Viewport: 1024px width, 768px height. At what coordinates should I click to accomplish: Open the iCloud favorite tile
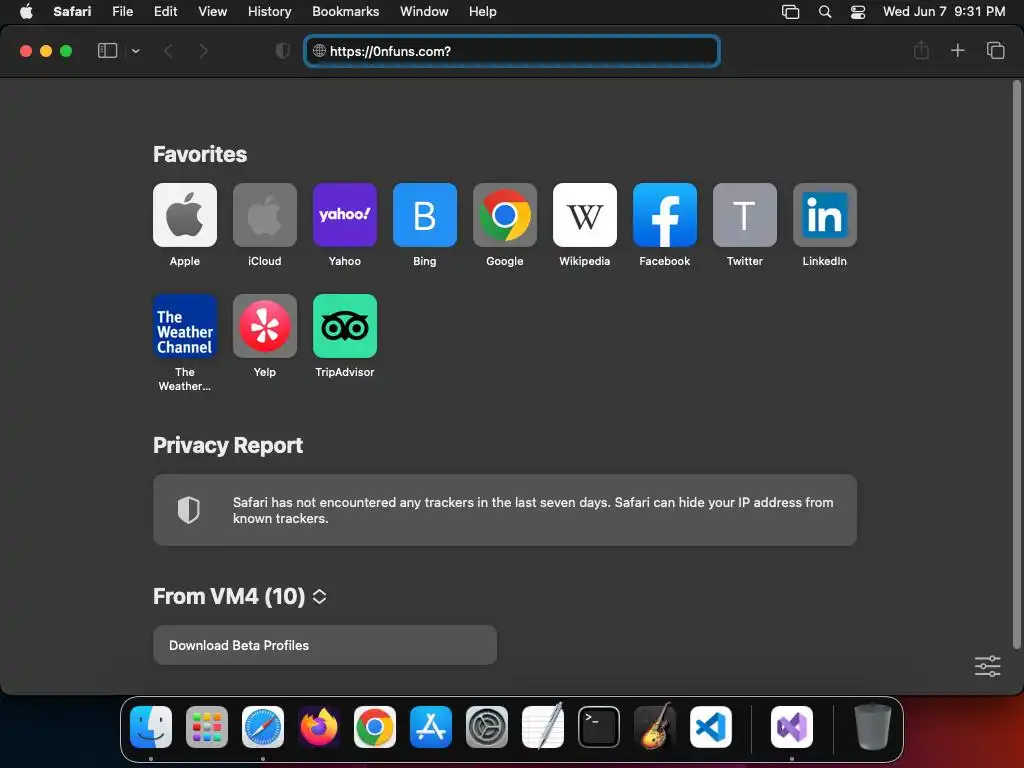(264, 215)
